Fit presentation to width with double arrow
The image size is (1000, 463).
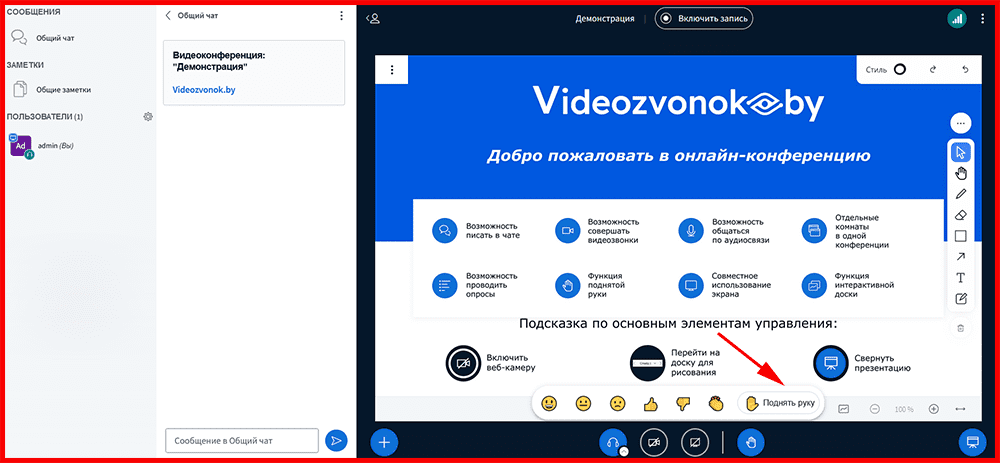coord(961,409)
